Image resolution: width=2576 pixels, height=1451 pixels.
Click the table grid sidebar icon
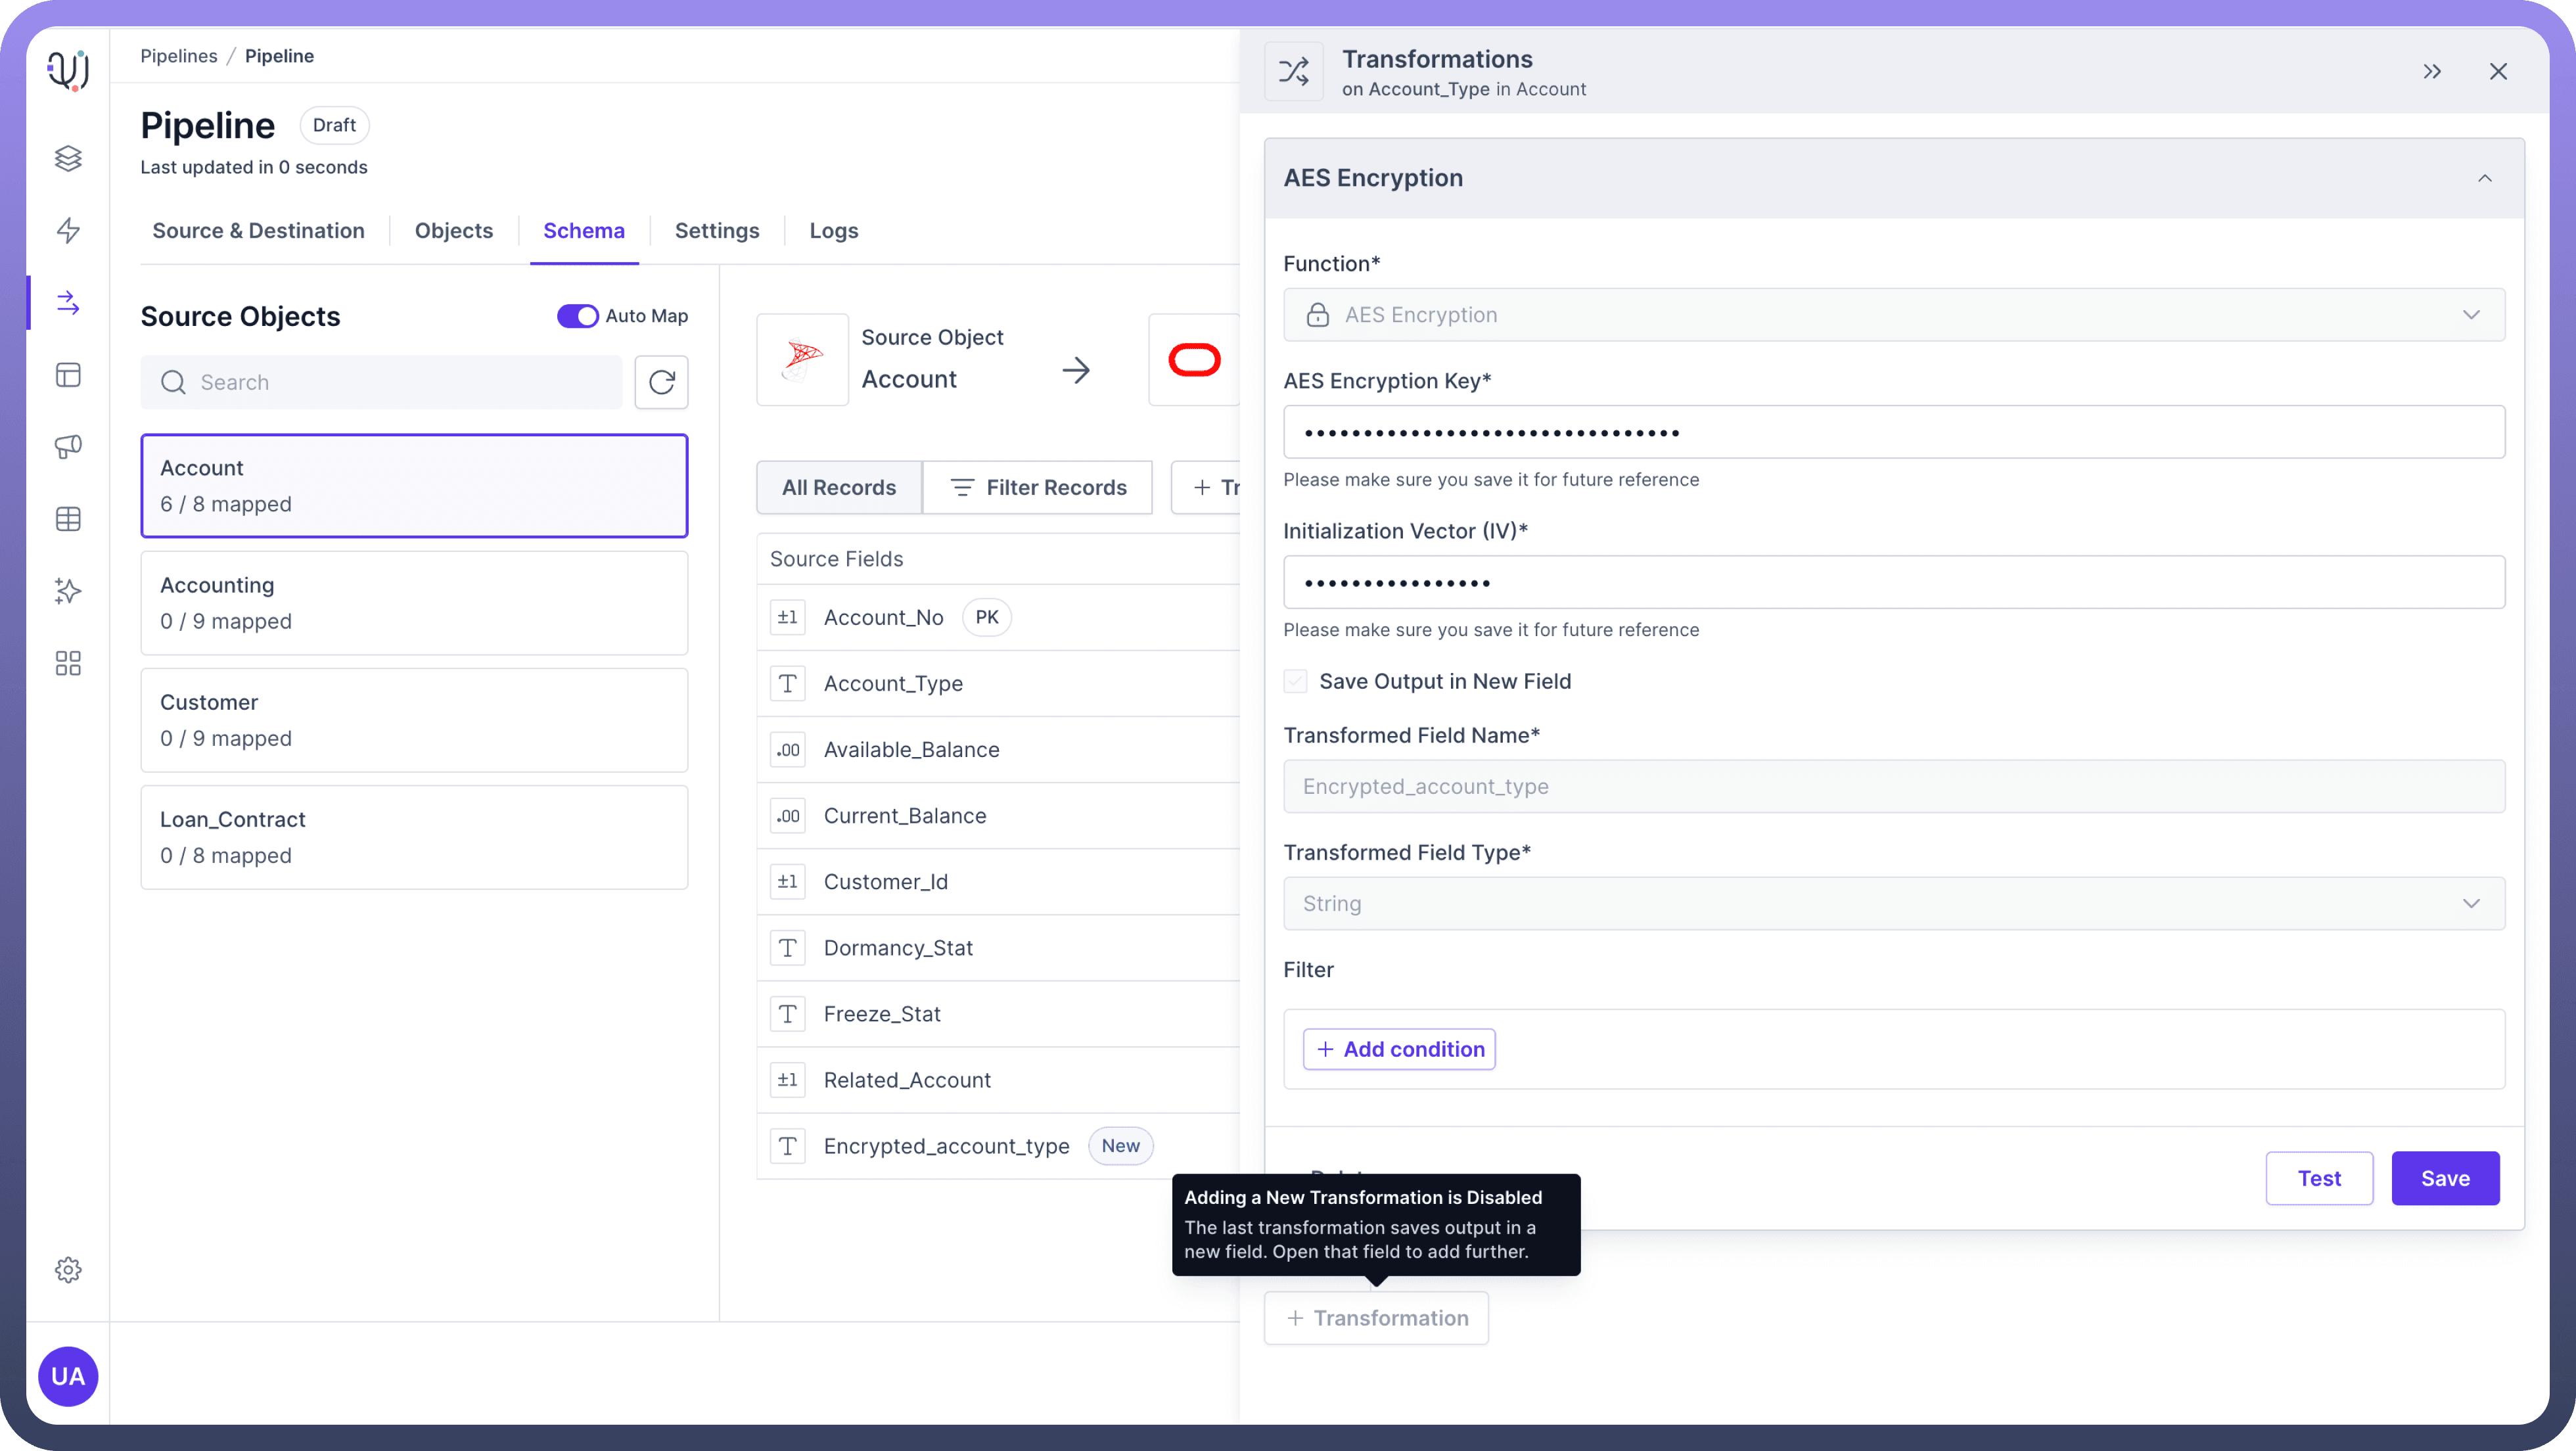tap(68, 519)
